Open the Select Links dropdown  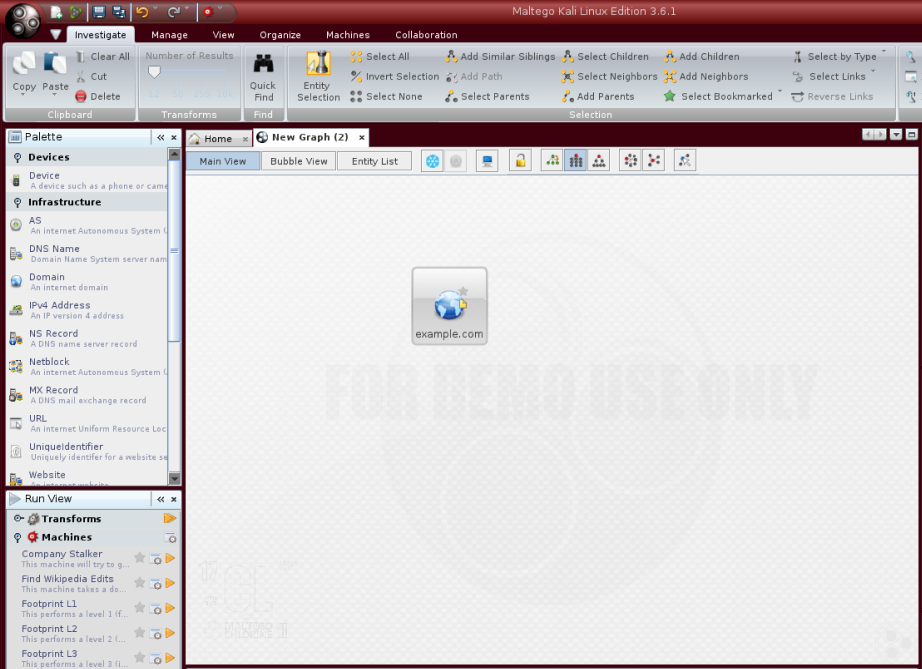[873, 72]
